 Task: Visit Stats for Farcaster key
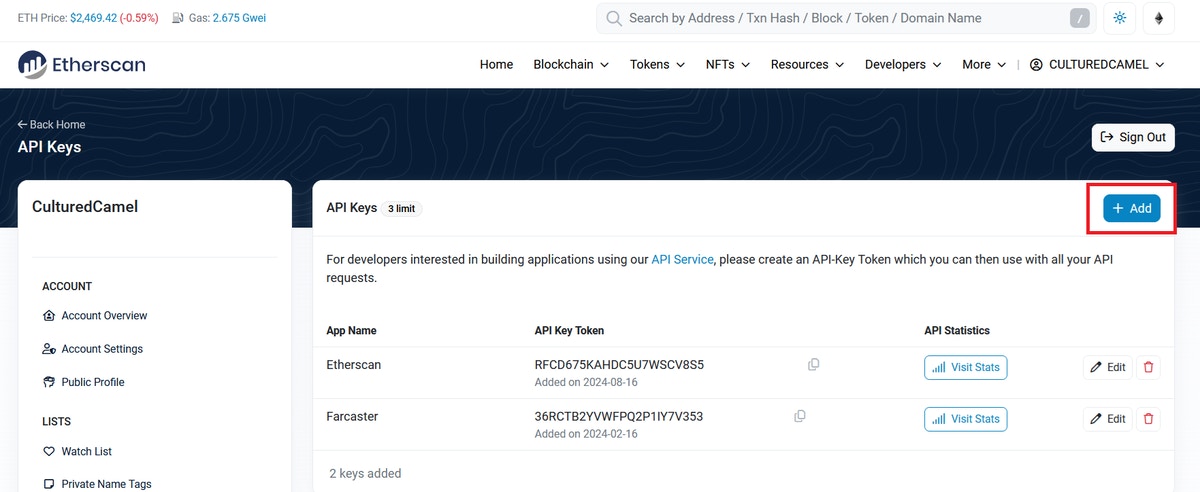click(x=966, y=419)
